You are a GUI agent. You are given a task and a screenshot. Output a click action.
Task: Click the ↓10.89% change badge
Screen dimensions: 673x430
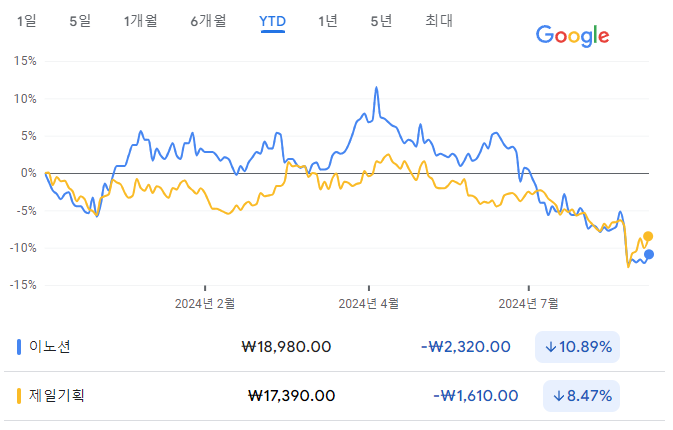(x=577, y=347)
